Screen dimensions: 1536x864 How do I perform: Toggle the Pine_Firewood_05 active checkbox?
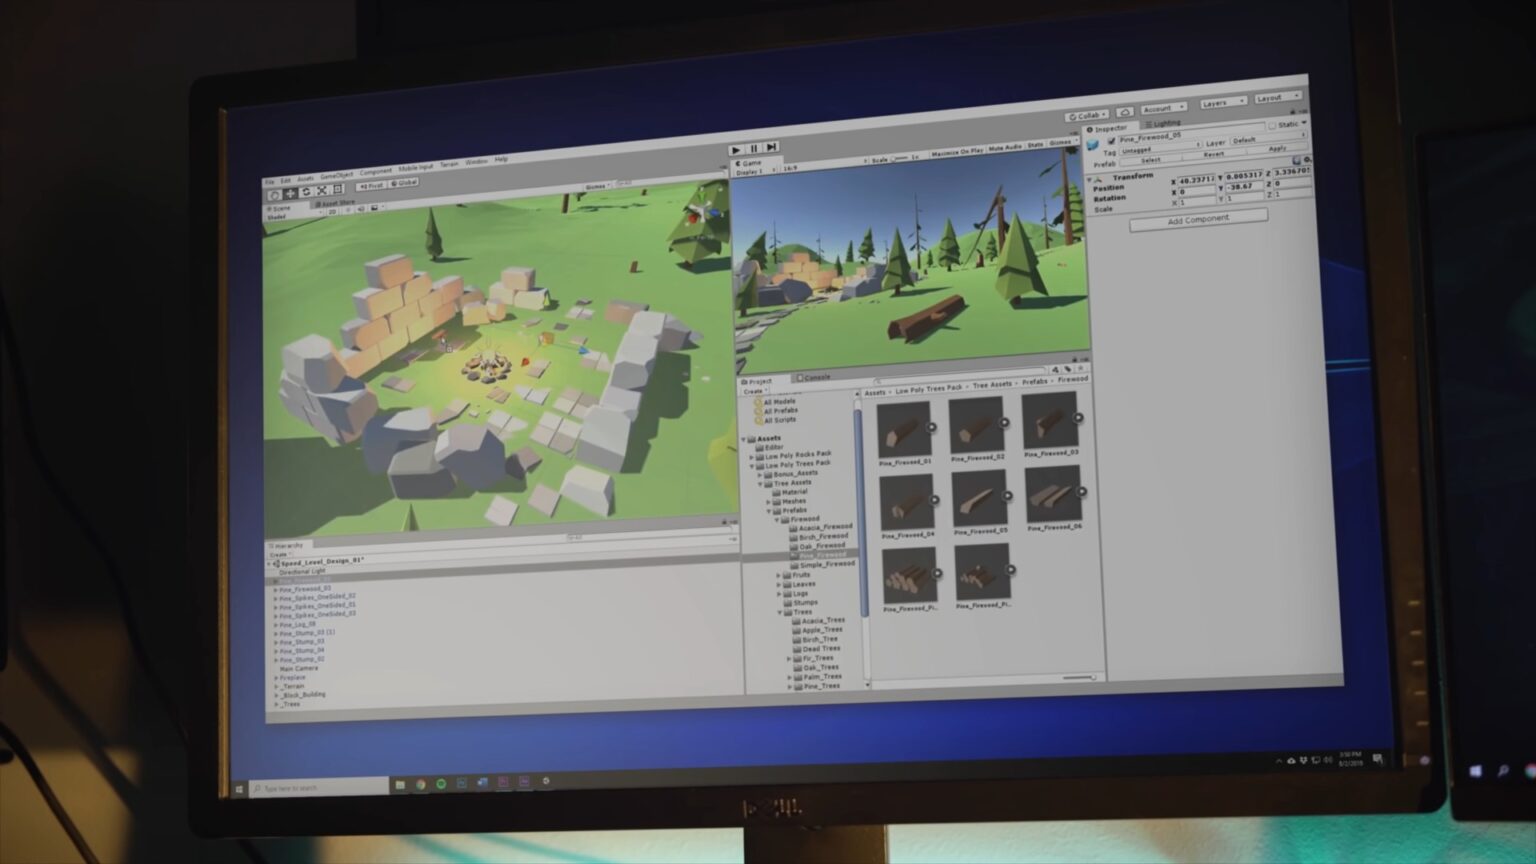pyautogui.click(x=1111, y=140)
